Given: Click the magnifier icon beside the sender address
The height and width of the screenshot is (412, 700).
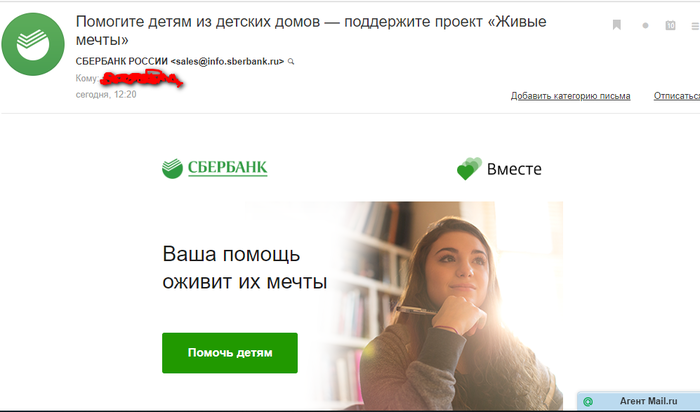Looking at the screenshot, I should click(x=291, y=62).
